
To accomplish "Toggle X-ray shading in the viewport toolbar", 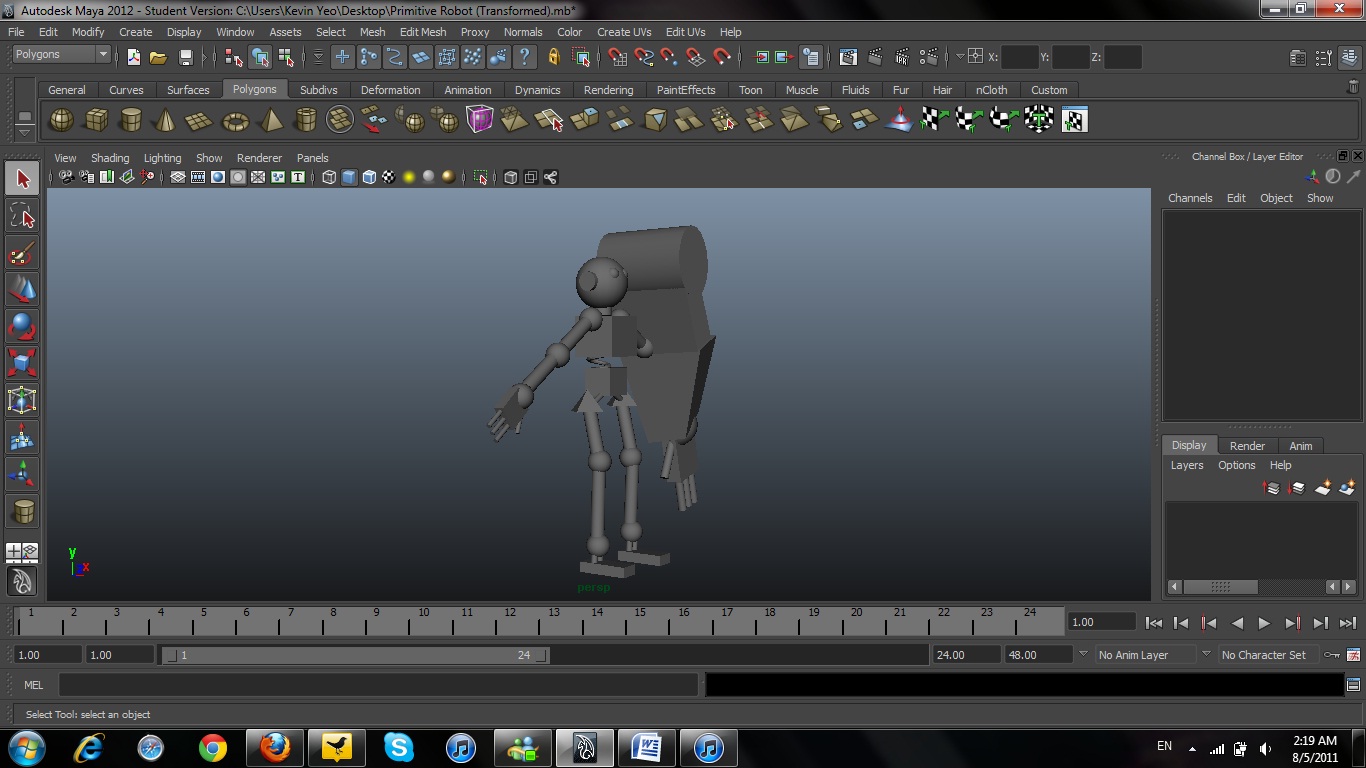I will [x=509, y=177].
